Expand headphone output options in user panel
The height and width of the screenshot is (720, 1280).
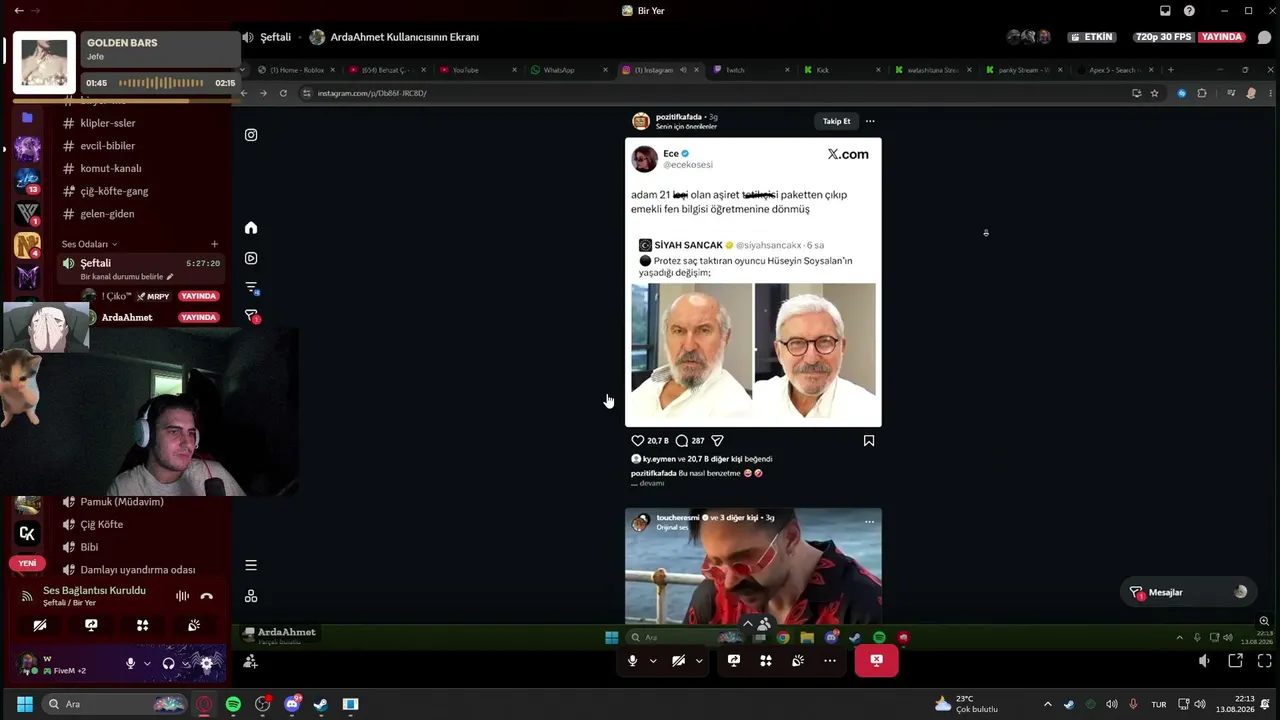pos(186,663)
